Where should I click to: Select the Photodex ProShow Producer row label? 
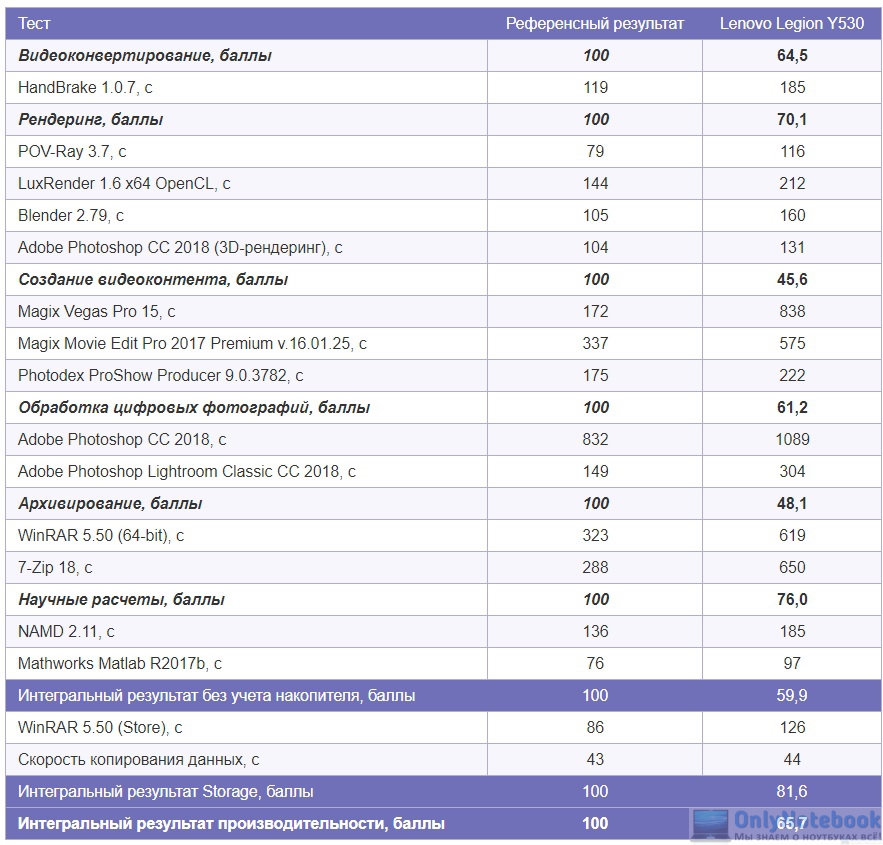(x=160, y=375)
